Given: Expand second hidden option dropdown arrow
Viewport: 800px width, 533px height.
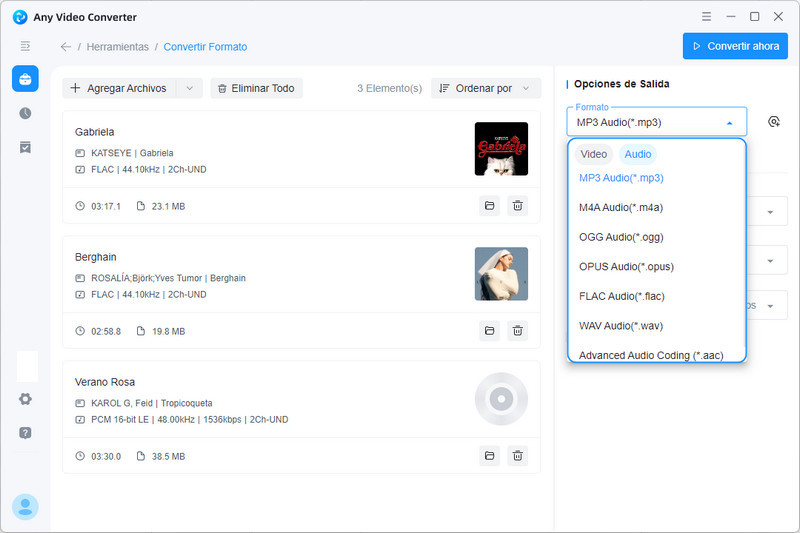Looking at the screenshot, I should pyautogui.click(x=770, y=261).
